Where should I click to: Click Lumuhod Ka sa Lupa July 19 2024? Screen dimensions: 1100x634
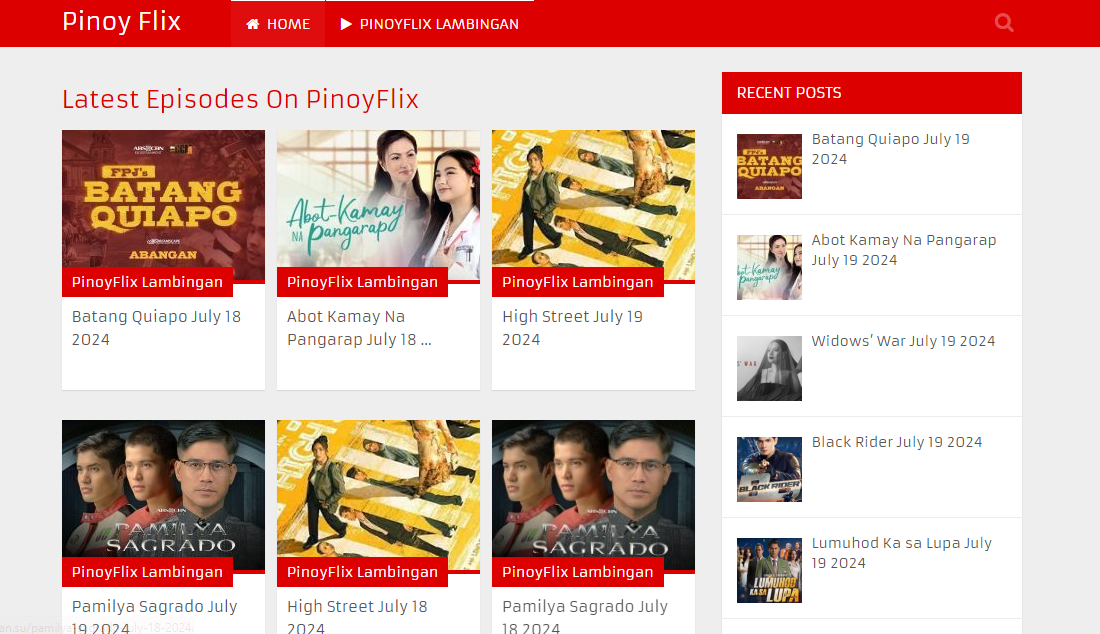pyautogui.click(x=902, y=552)
